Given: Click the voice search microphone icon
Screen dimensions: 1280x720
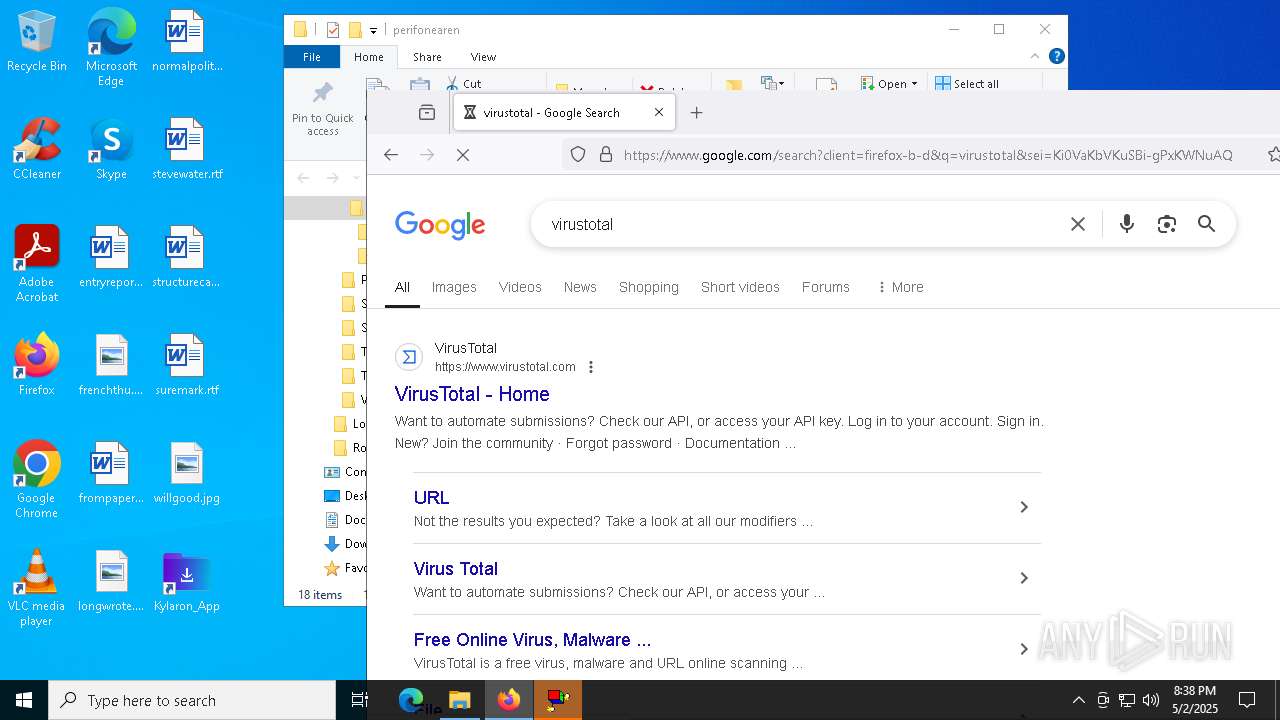Looking at the screenshot, I should pyautogui.click(x=1127, y=224).
